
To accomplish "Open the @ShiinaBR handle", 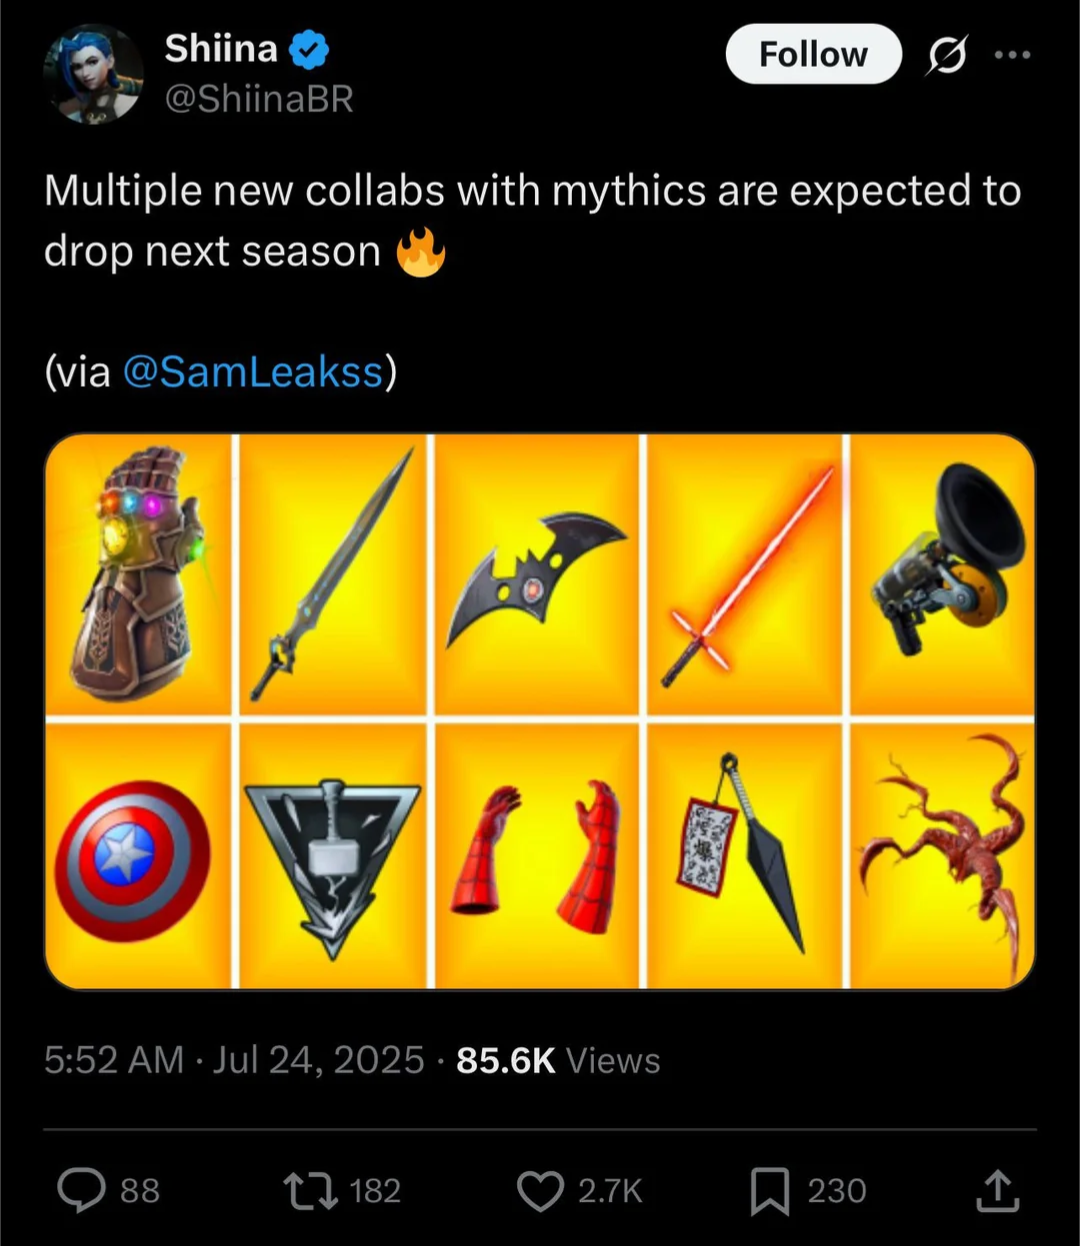I will tap(258, 99).
